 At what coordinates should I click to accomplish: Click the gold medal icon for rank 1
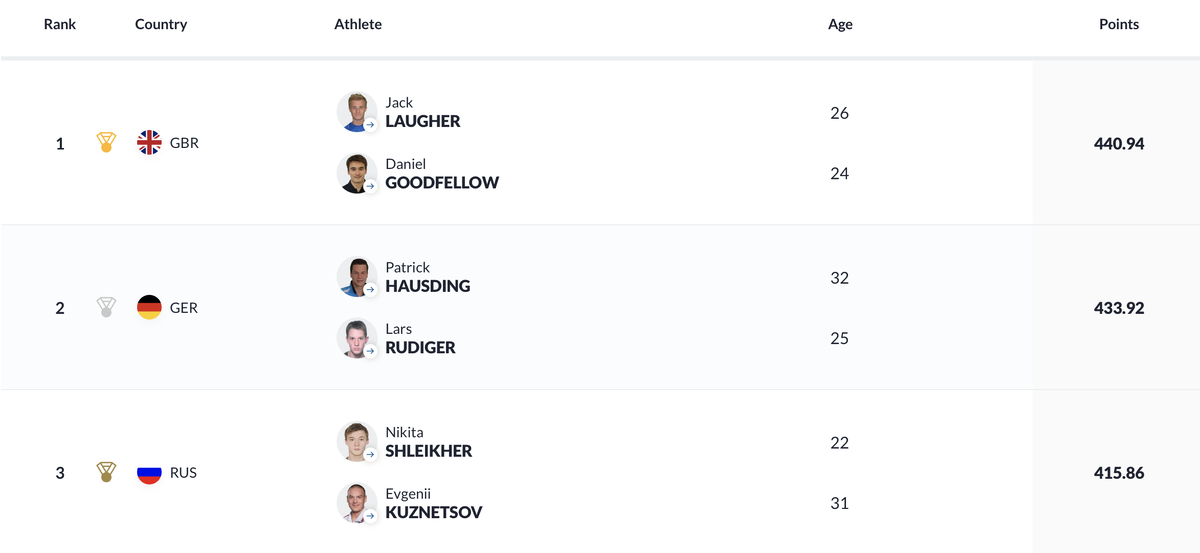pos(106,143)
